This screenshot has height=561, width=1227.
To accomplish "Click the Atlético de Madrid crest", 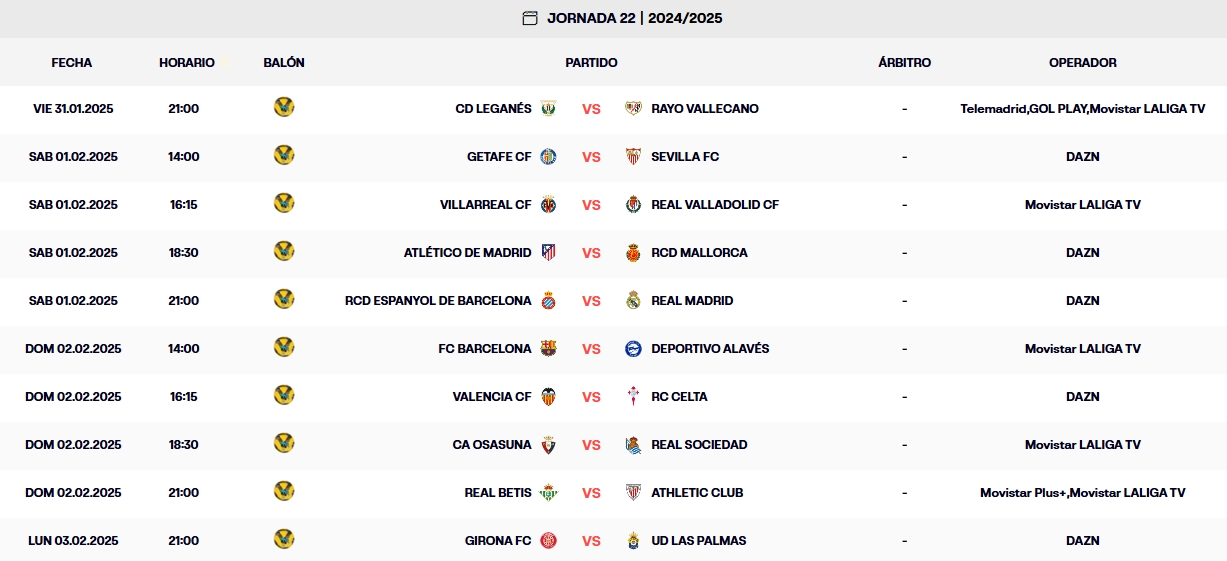I will click(x=548, y=252).
